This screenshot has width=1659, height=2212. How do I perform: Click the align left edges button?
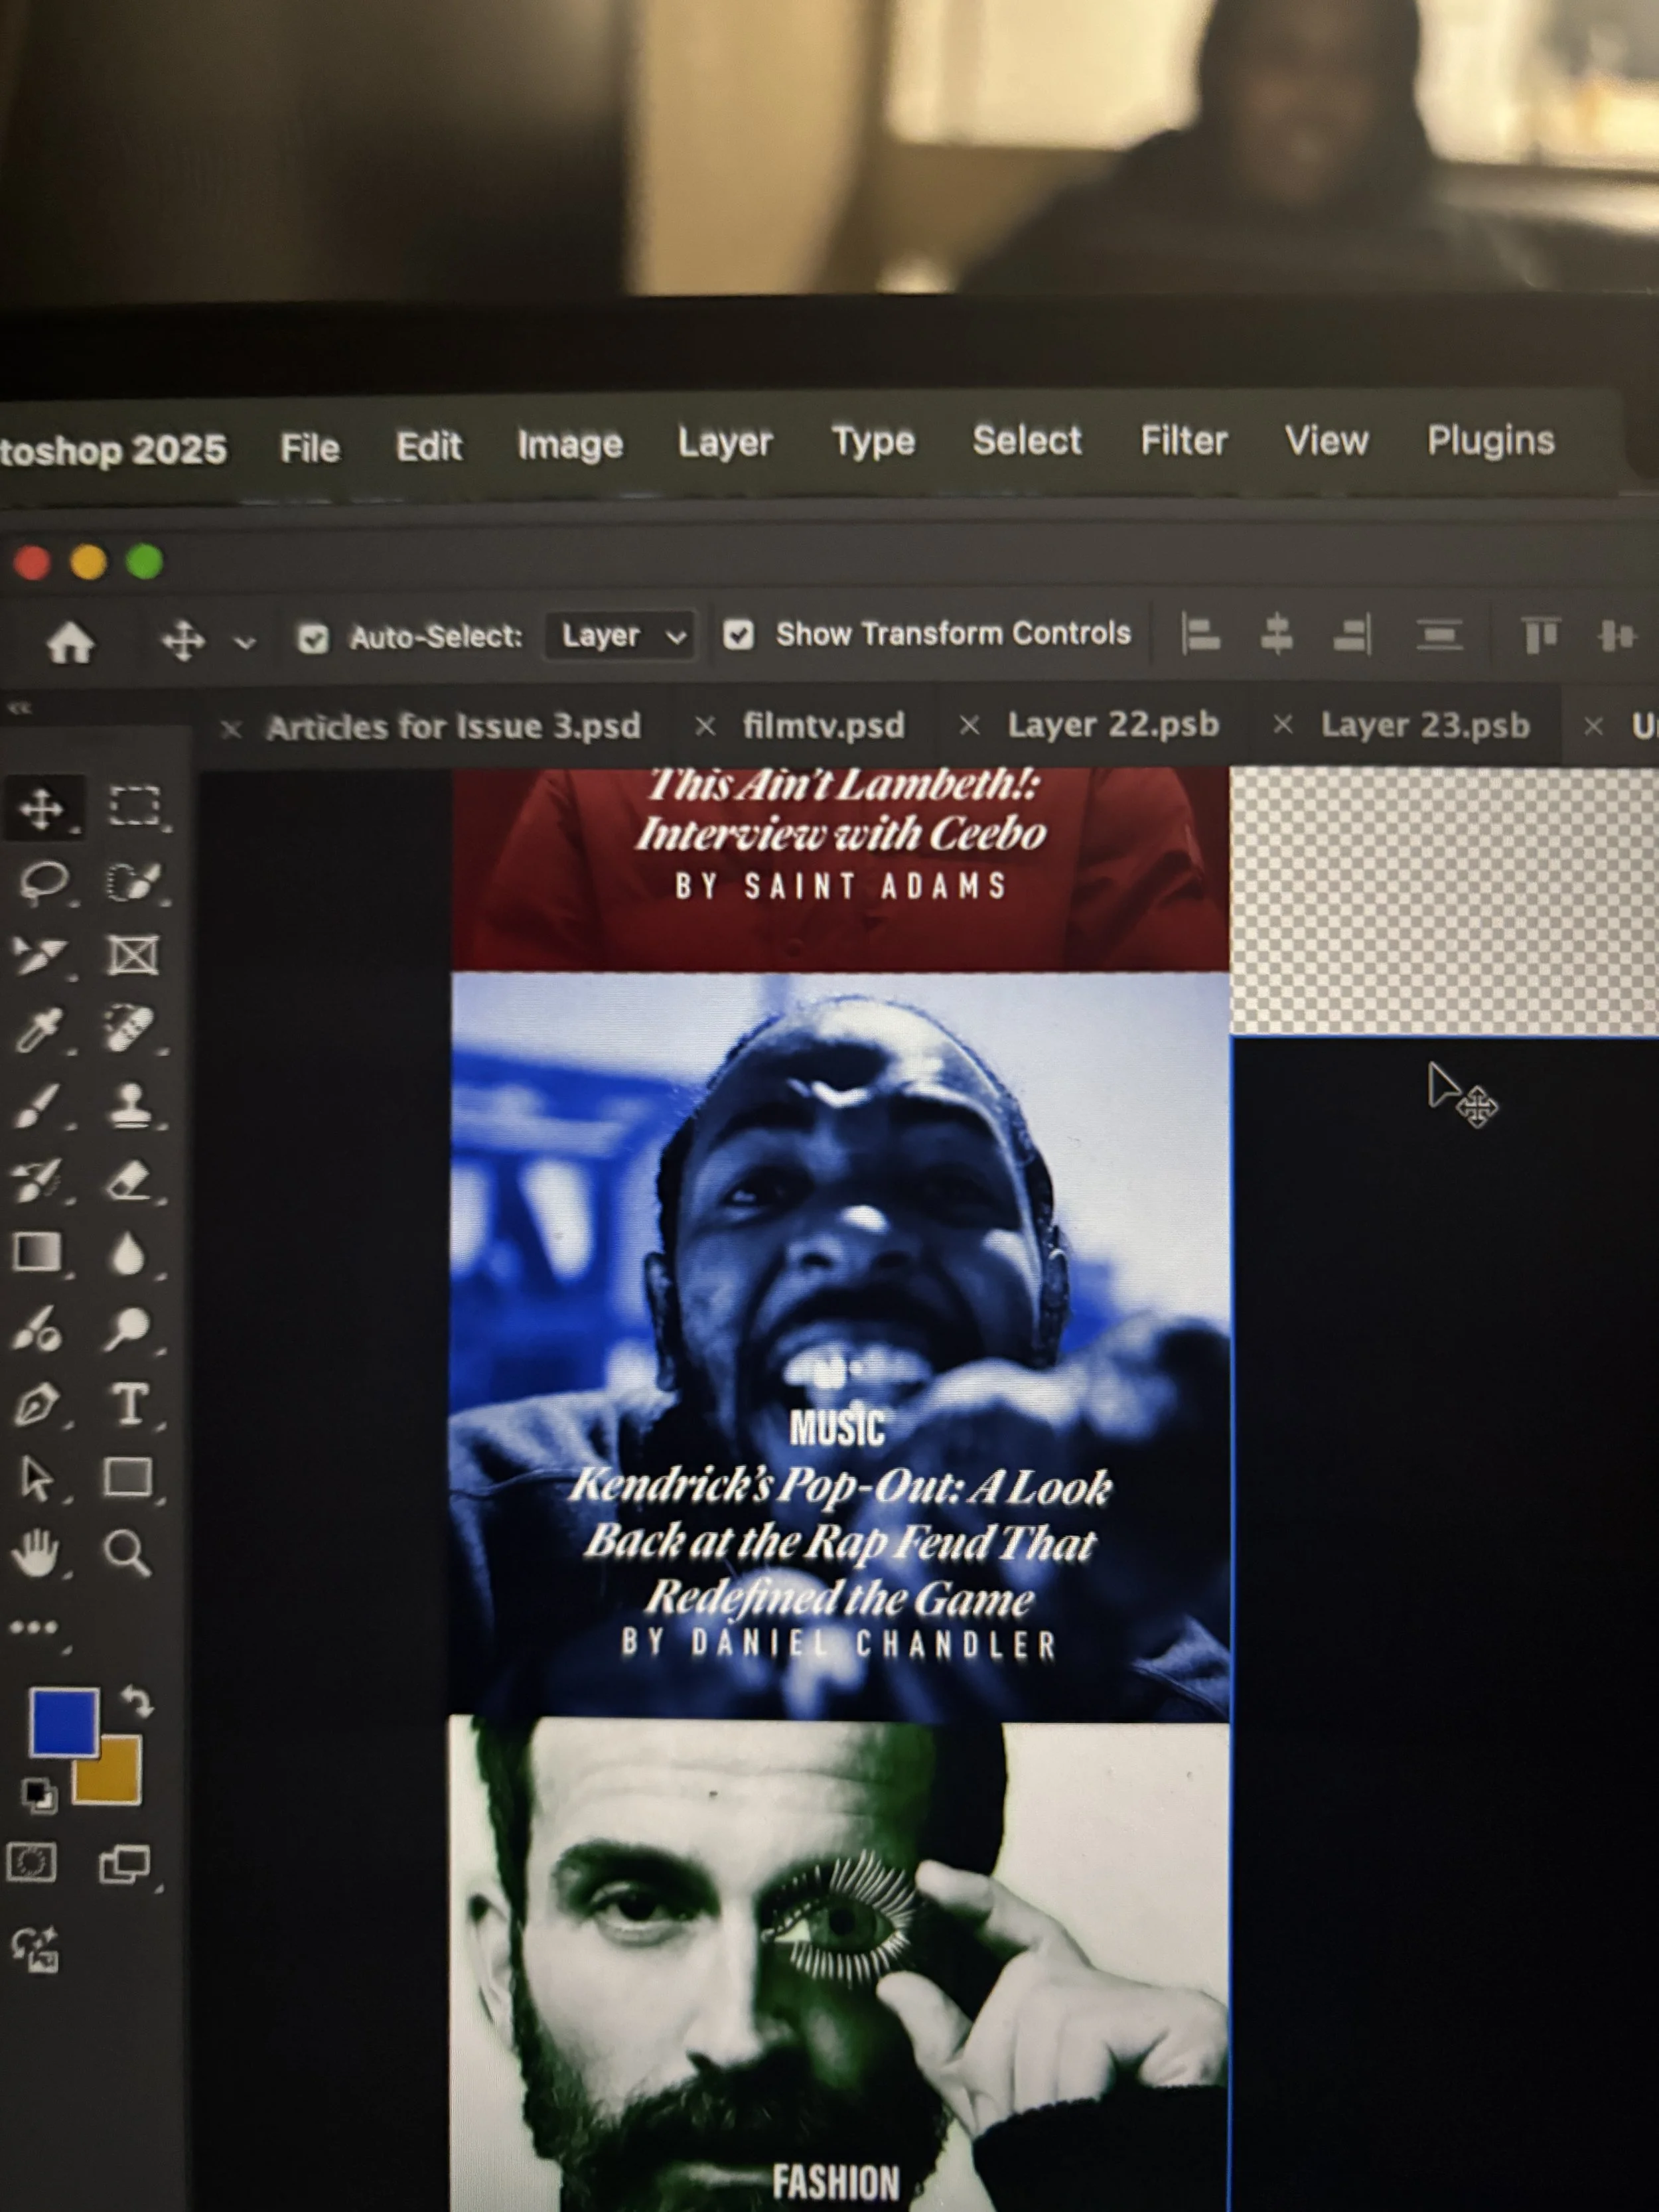(1200, 635)
